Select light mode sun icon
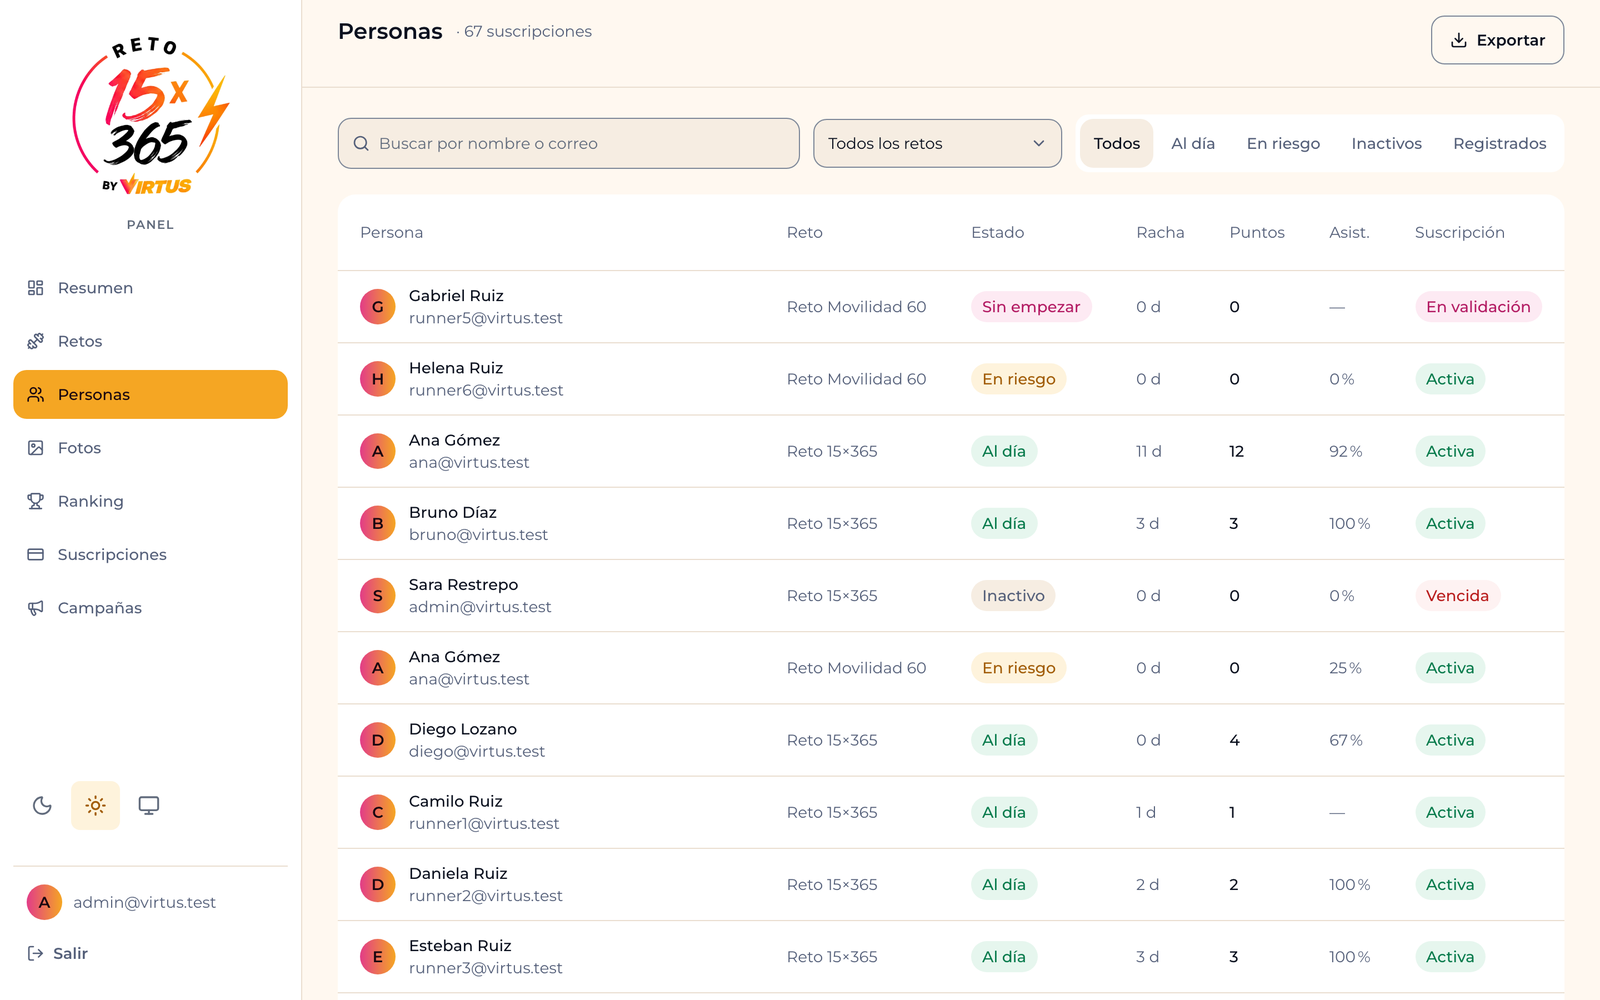This screenshot has width=1600, height=1000. 95,805
